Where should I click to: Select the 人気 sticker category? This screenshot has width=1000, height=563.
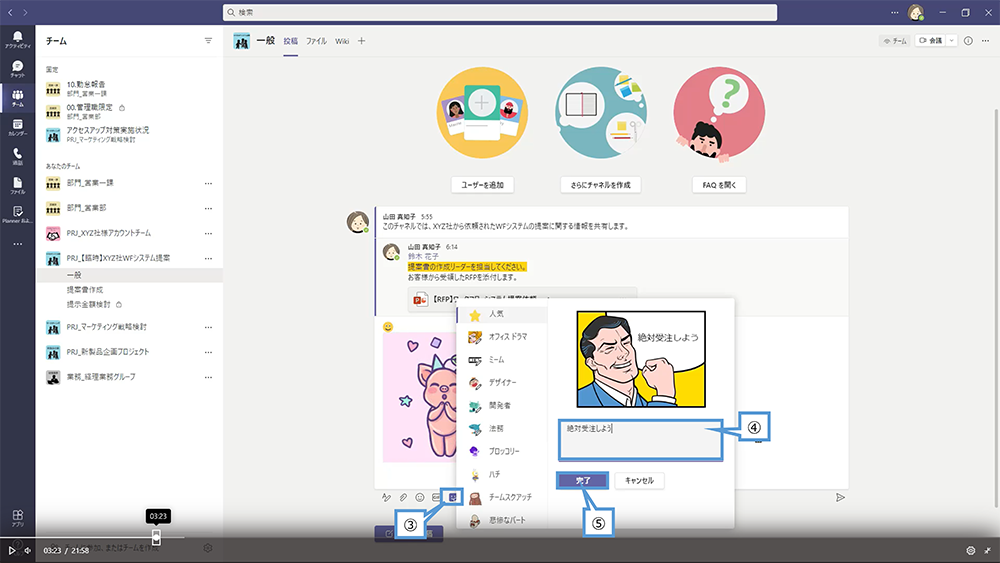502,314
